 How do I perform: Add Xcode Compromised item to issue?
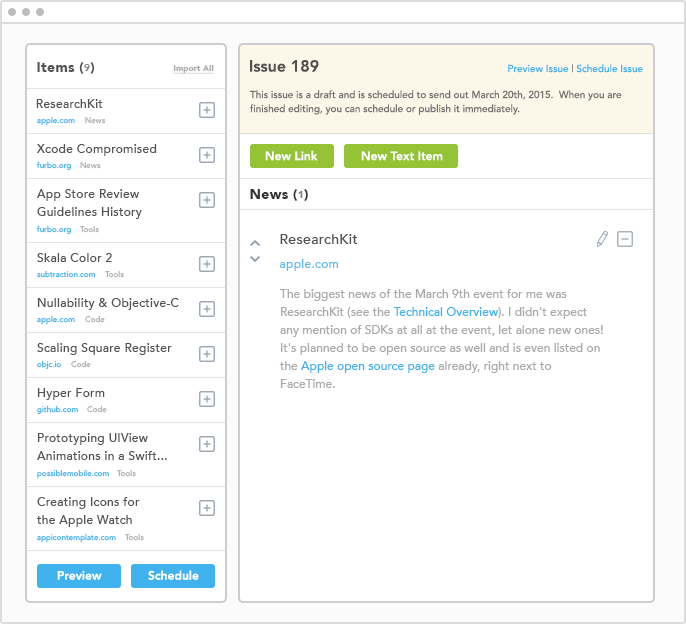pos(207,155)
